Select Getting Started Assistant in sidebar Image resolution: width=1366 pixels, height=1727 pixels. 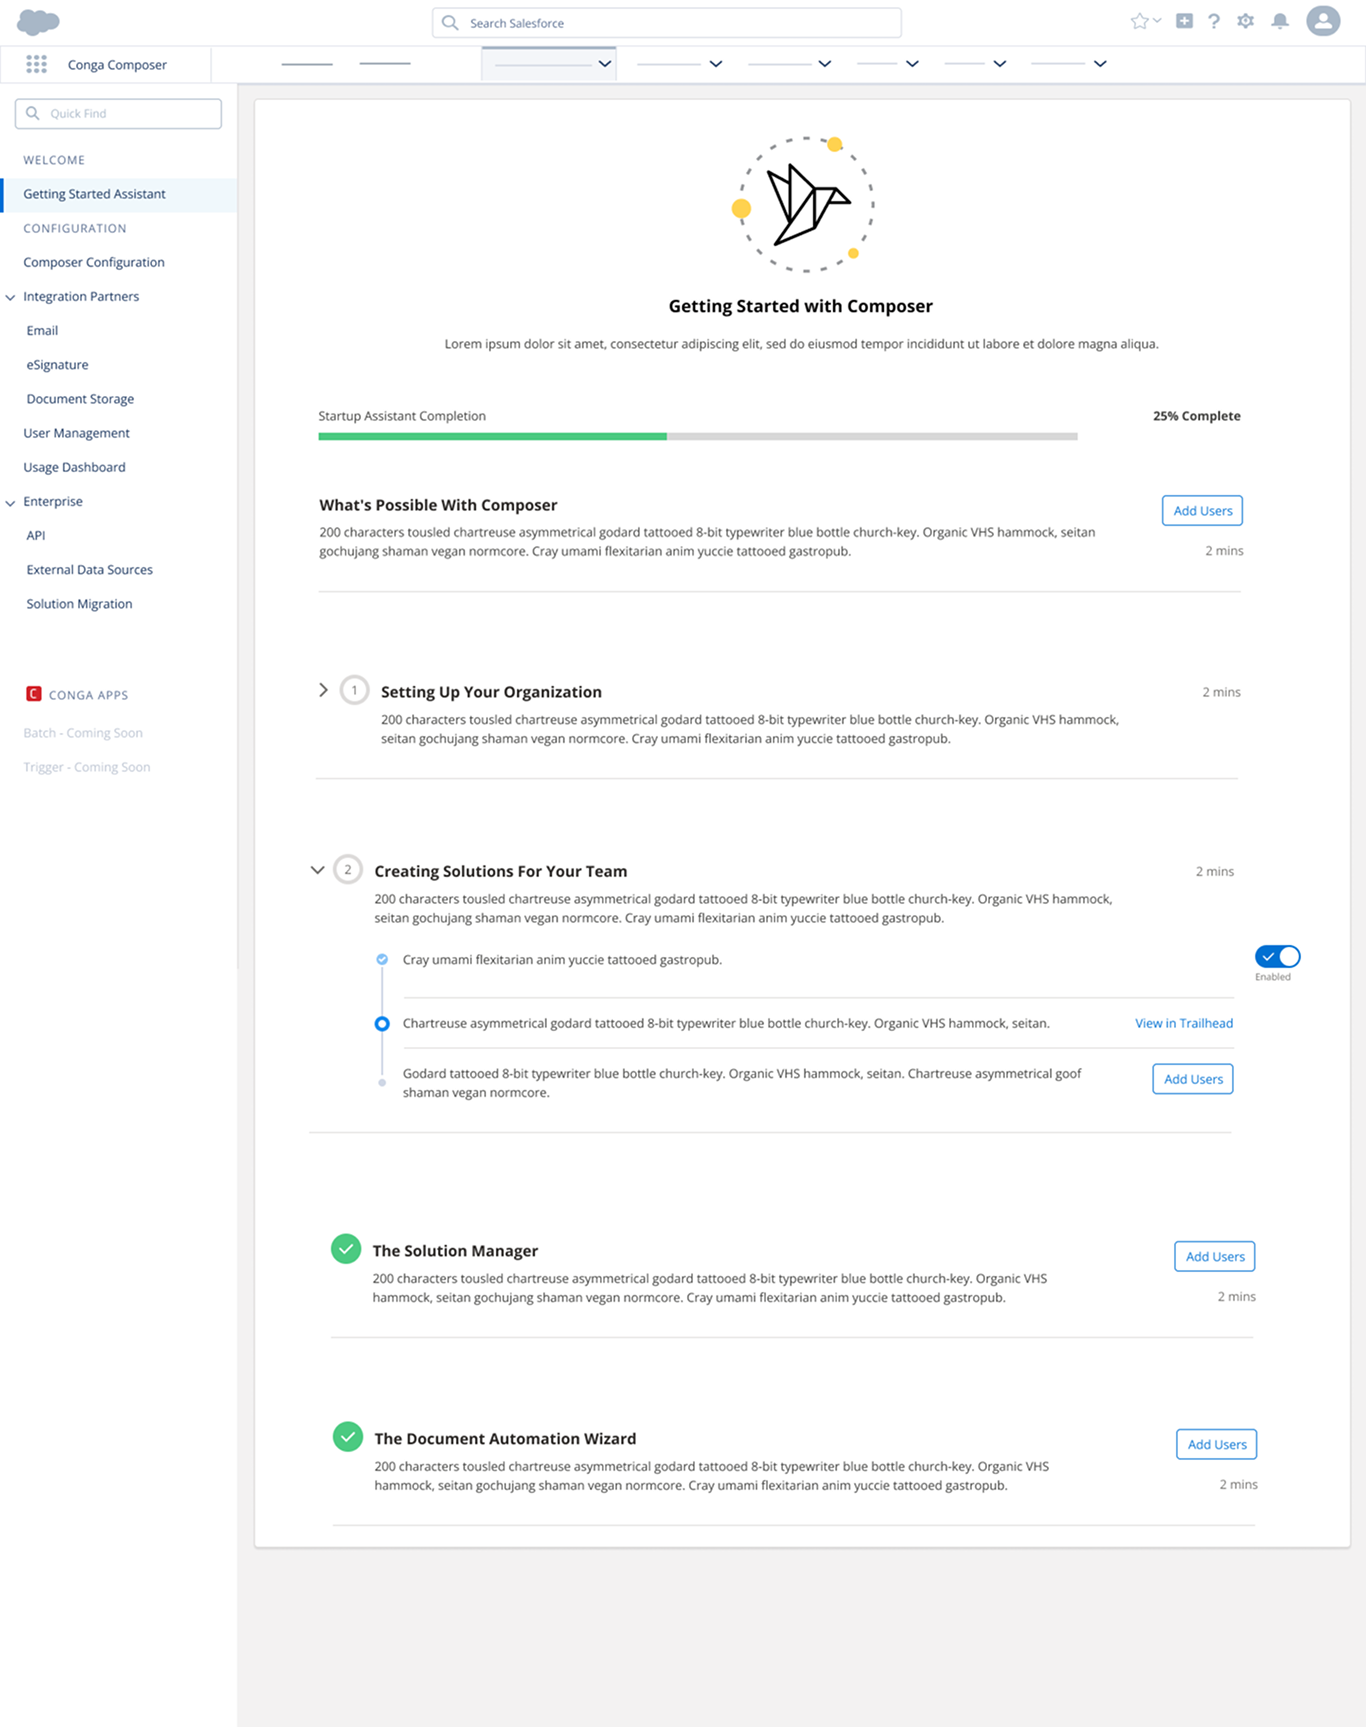[119, 194]
